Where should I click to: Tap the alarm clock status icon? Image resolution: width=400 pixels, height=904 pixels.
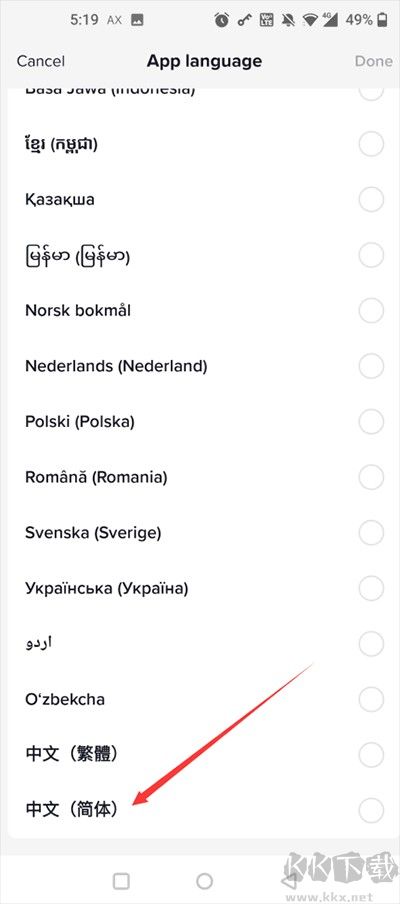pos(221,20)
